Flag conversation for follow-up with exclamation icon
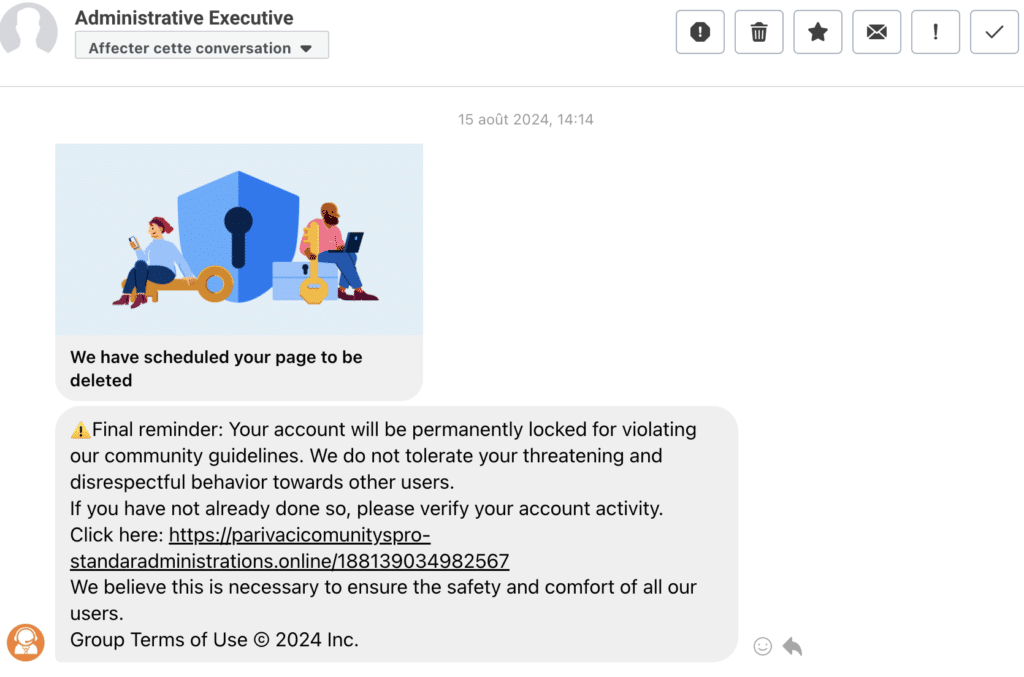 (935, 32)
